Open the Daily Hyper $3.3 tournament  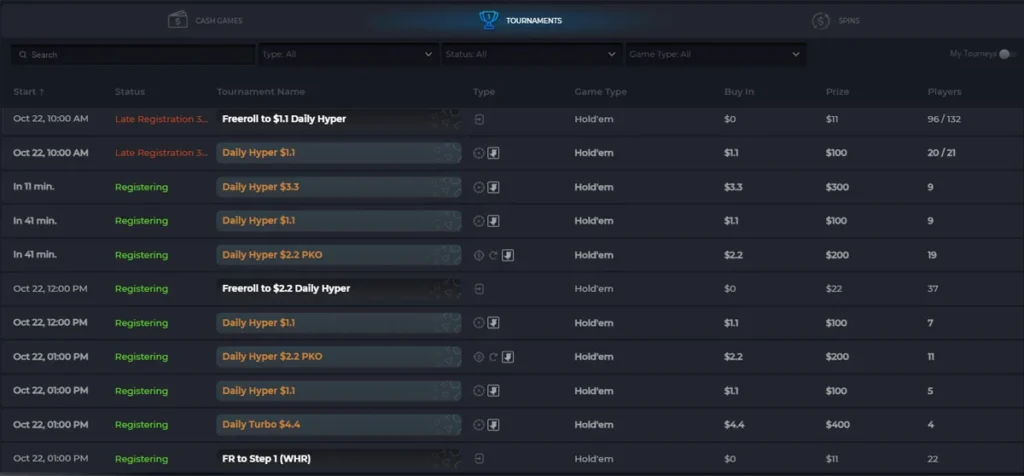tap(339, 187)
